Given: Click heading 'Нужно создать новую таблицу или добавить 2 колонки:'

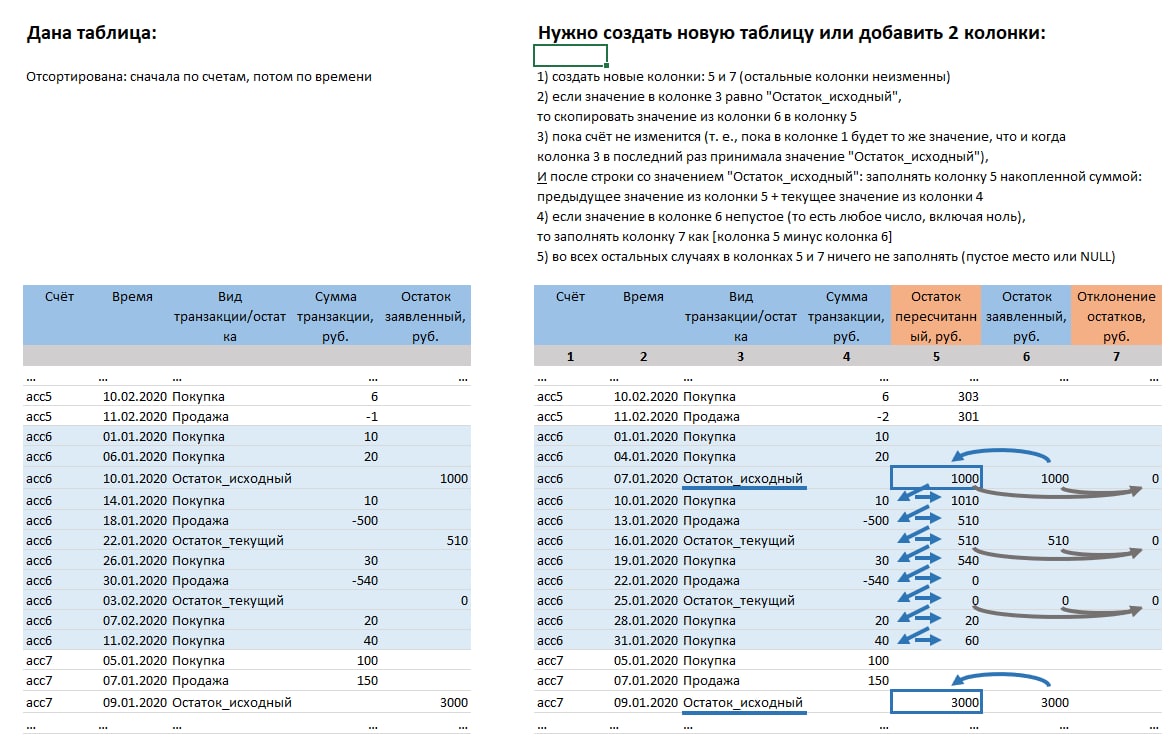Looking at the screenshot, I should tap(791, 33).
